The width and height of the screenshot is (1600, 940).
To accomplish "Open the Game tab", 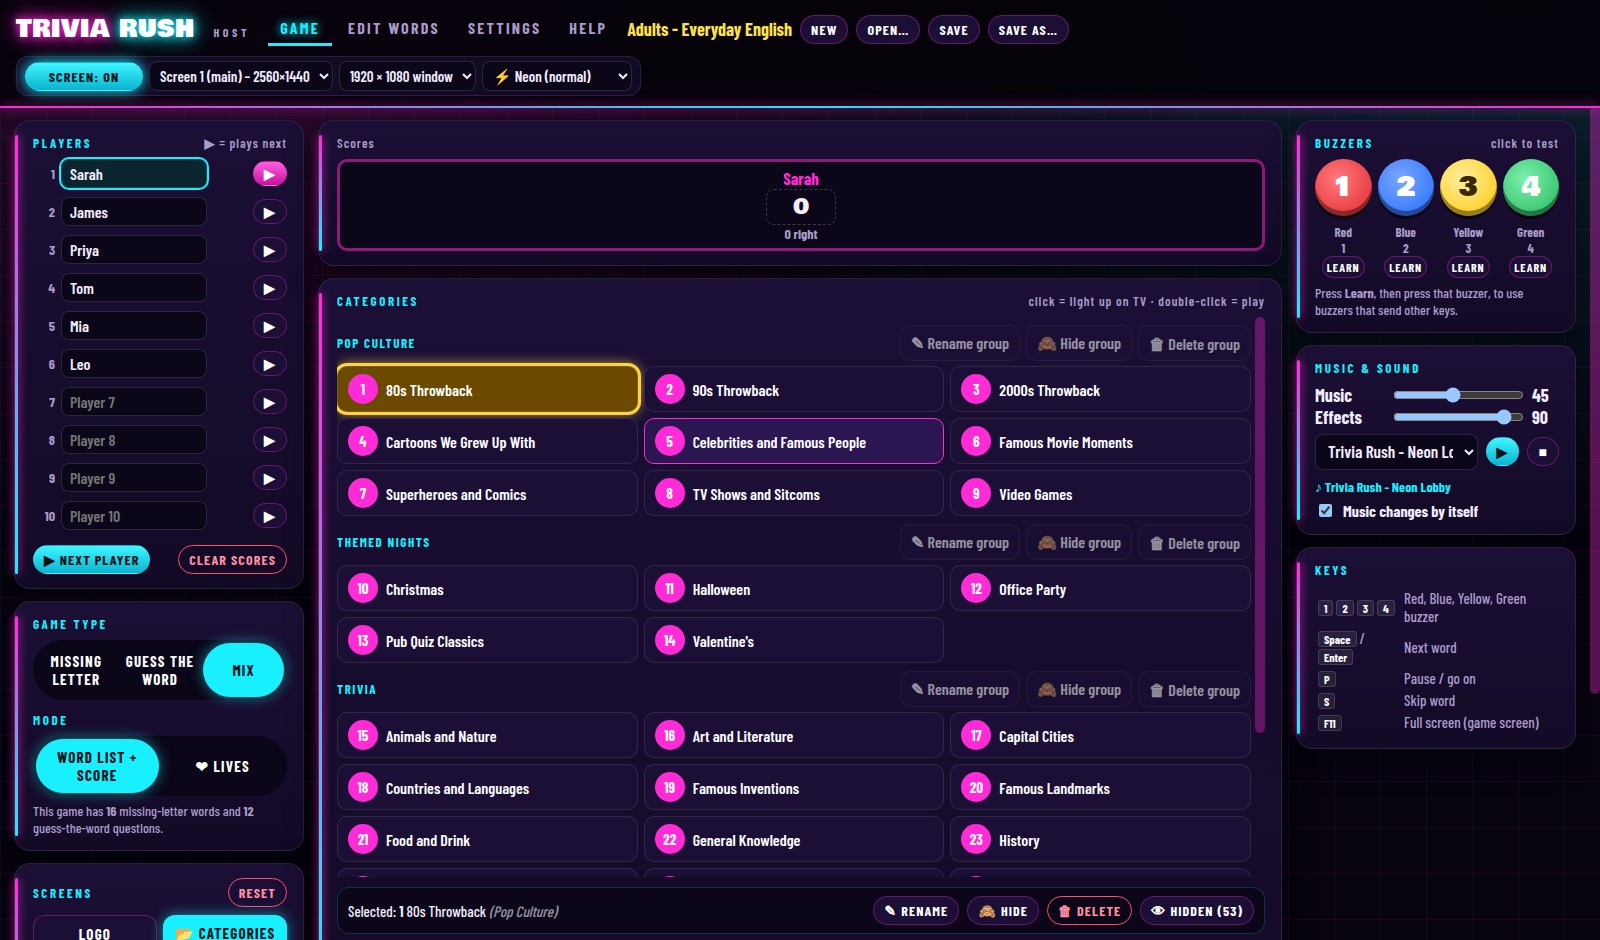I will point(299,29).
